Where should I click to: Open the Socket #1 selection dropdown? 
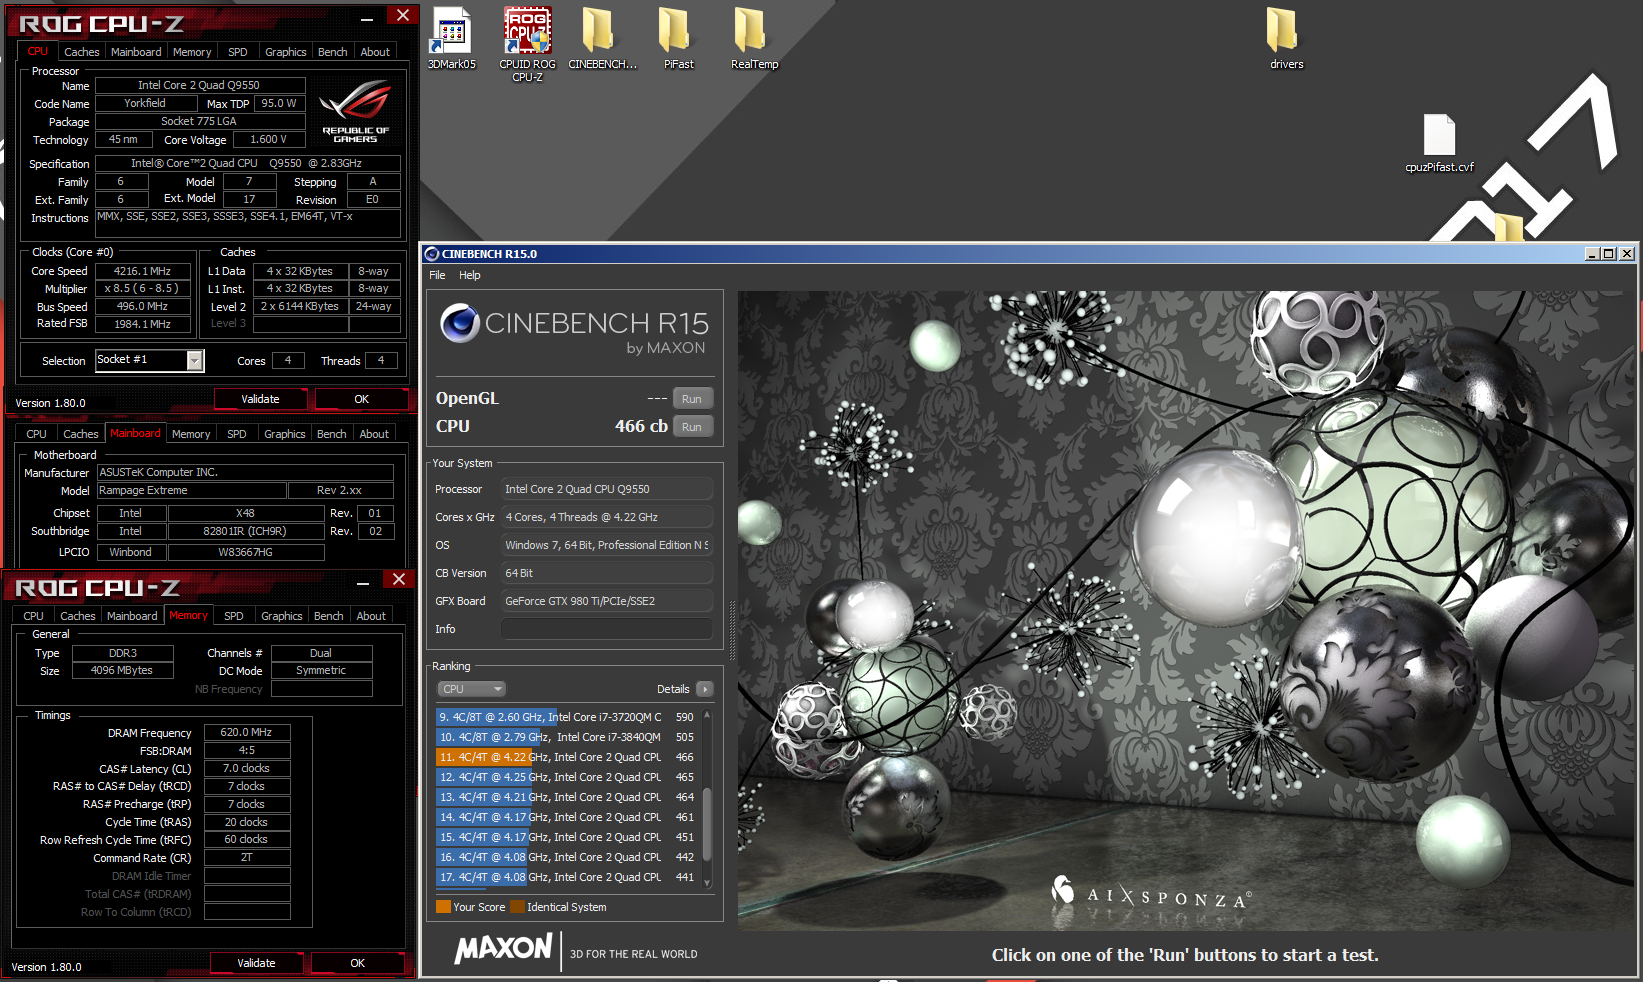pos(195,361)
